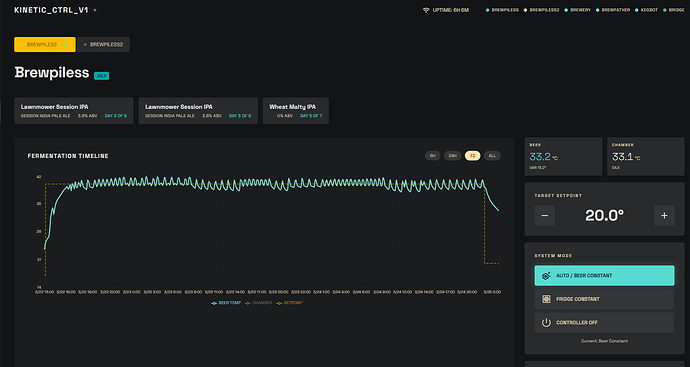Select Fridge Constant system mode
Image resolution: width=690 pixels, height=367 pixels.
(x=604, y=299)
